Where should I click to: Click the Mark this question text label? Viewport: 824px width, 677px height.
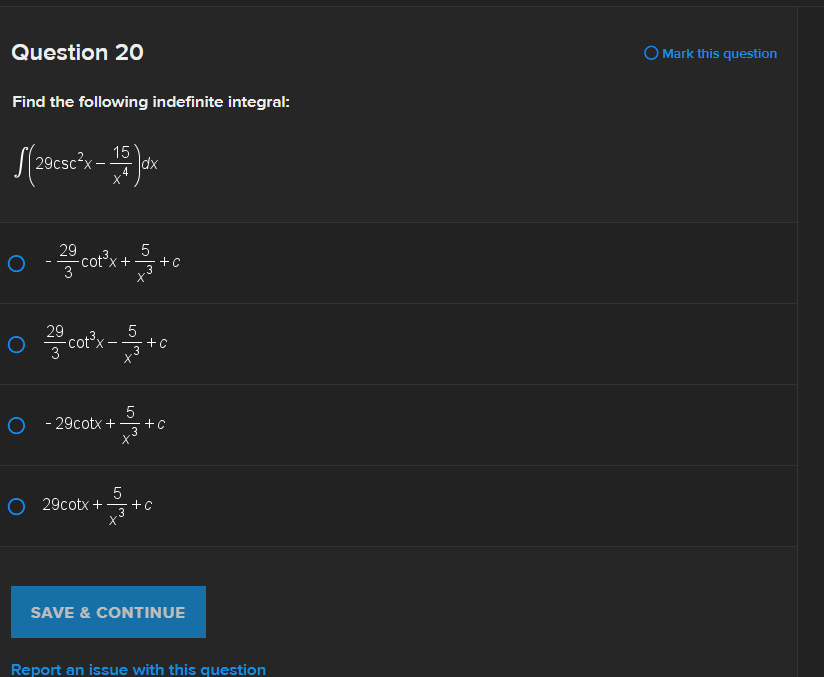(x=719, y=53)
